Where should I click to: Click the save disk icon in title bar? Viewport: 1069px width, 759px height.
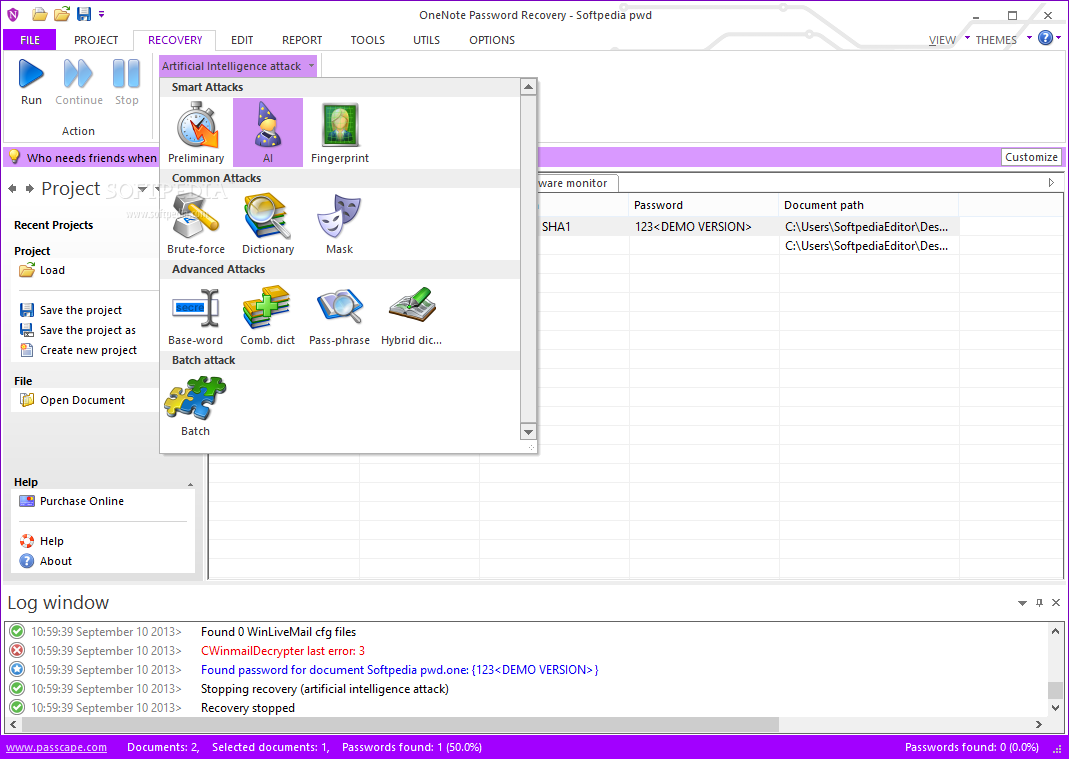click(84, 14)
